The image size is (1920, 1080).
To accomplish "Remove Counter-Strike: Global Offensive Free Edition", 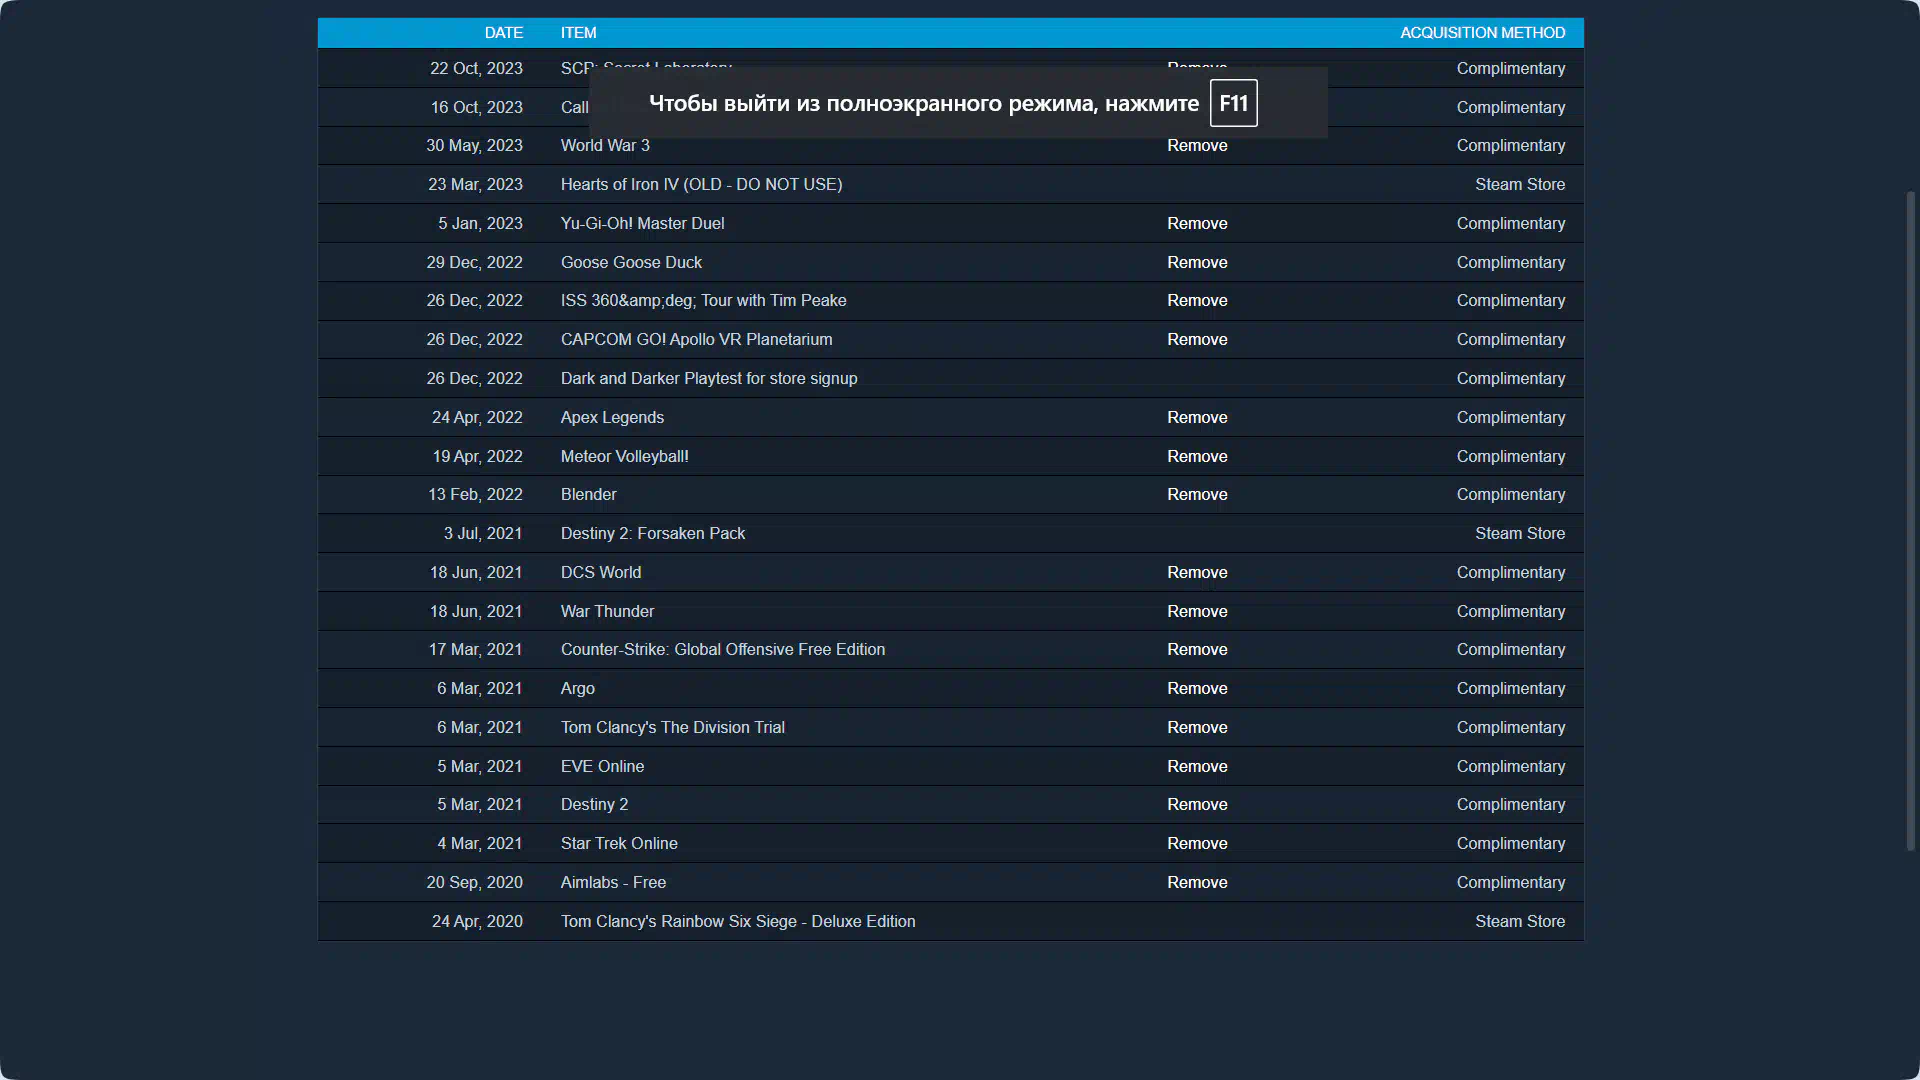I will 1197,650.
